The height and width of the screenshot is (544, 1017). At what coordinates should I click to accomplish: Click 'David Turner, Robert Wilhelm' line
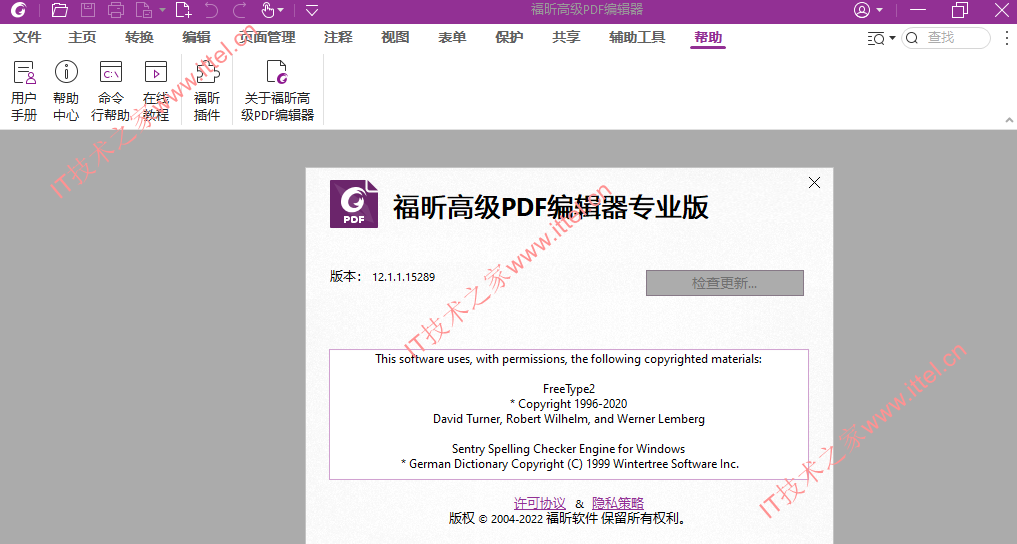click(x=569, y=419)
